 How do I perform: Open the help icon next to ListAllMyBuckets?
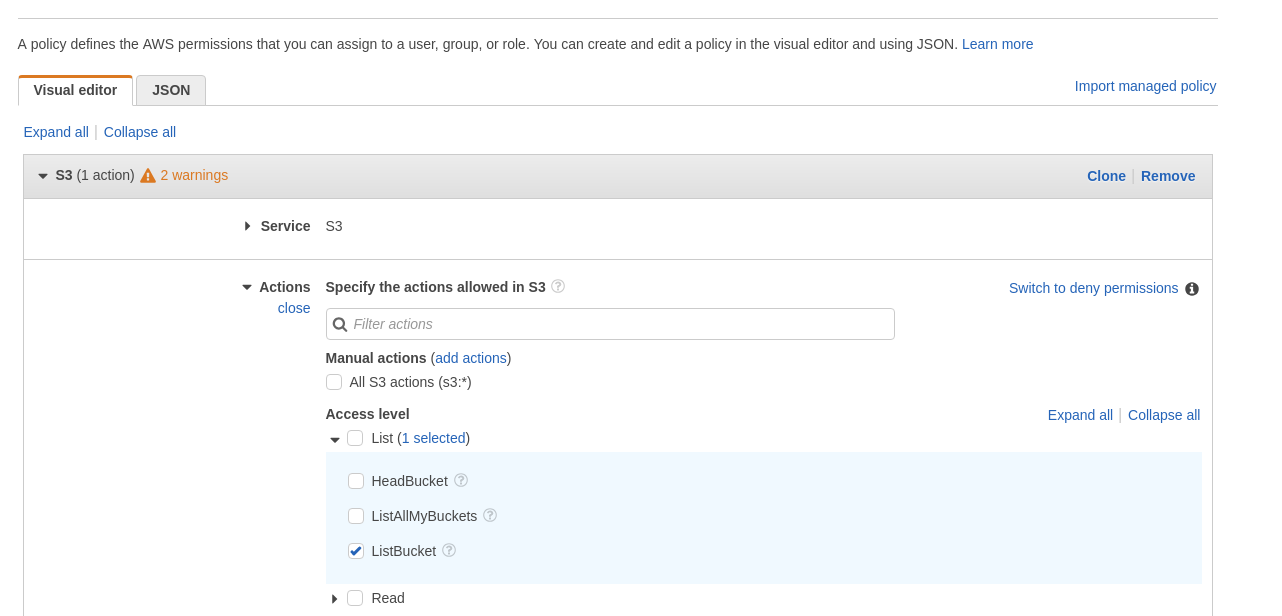489,515
